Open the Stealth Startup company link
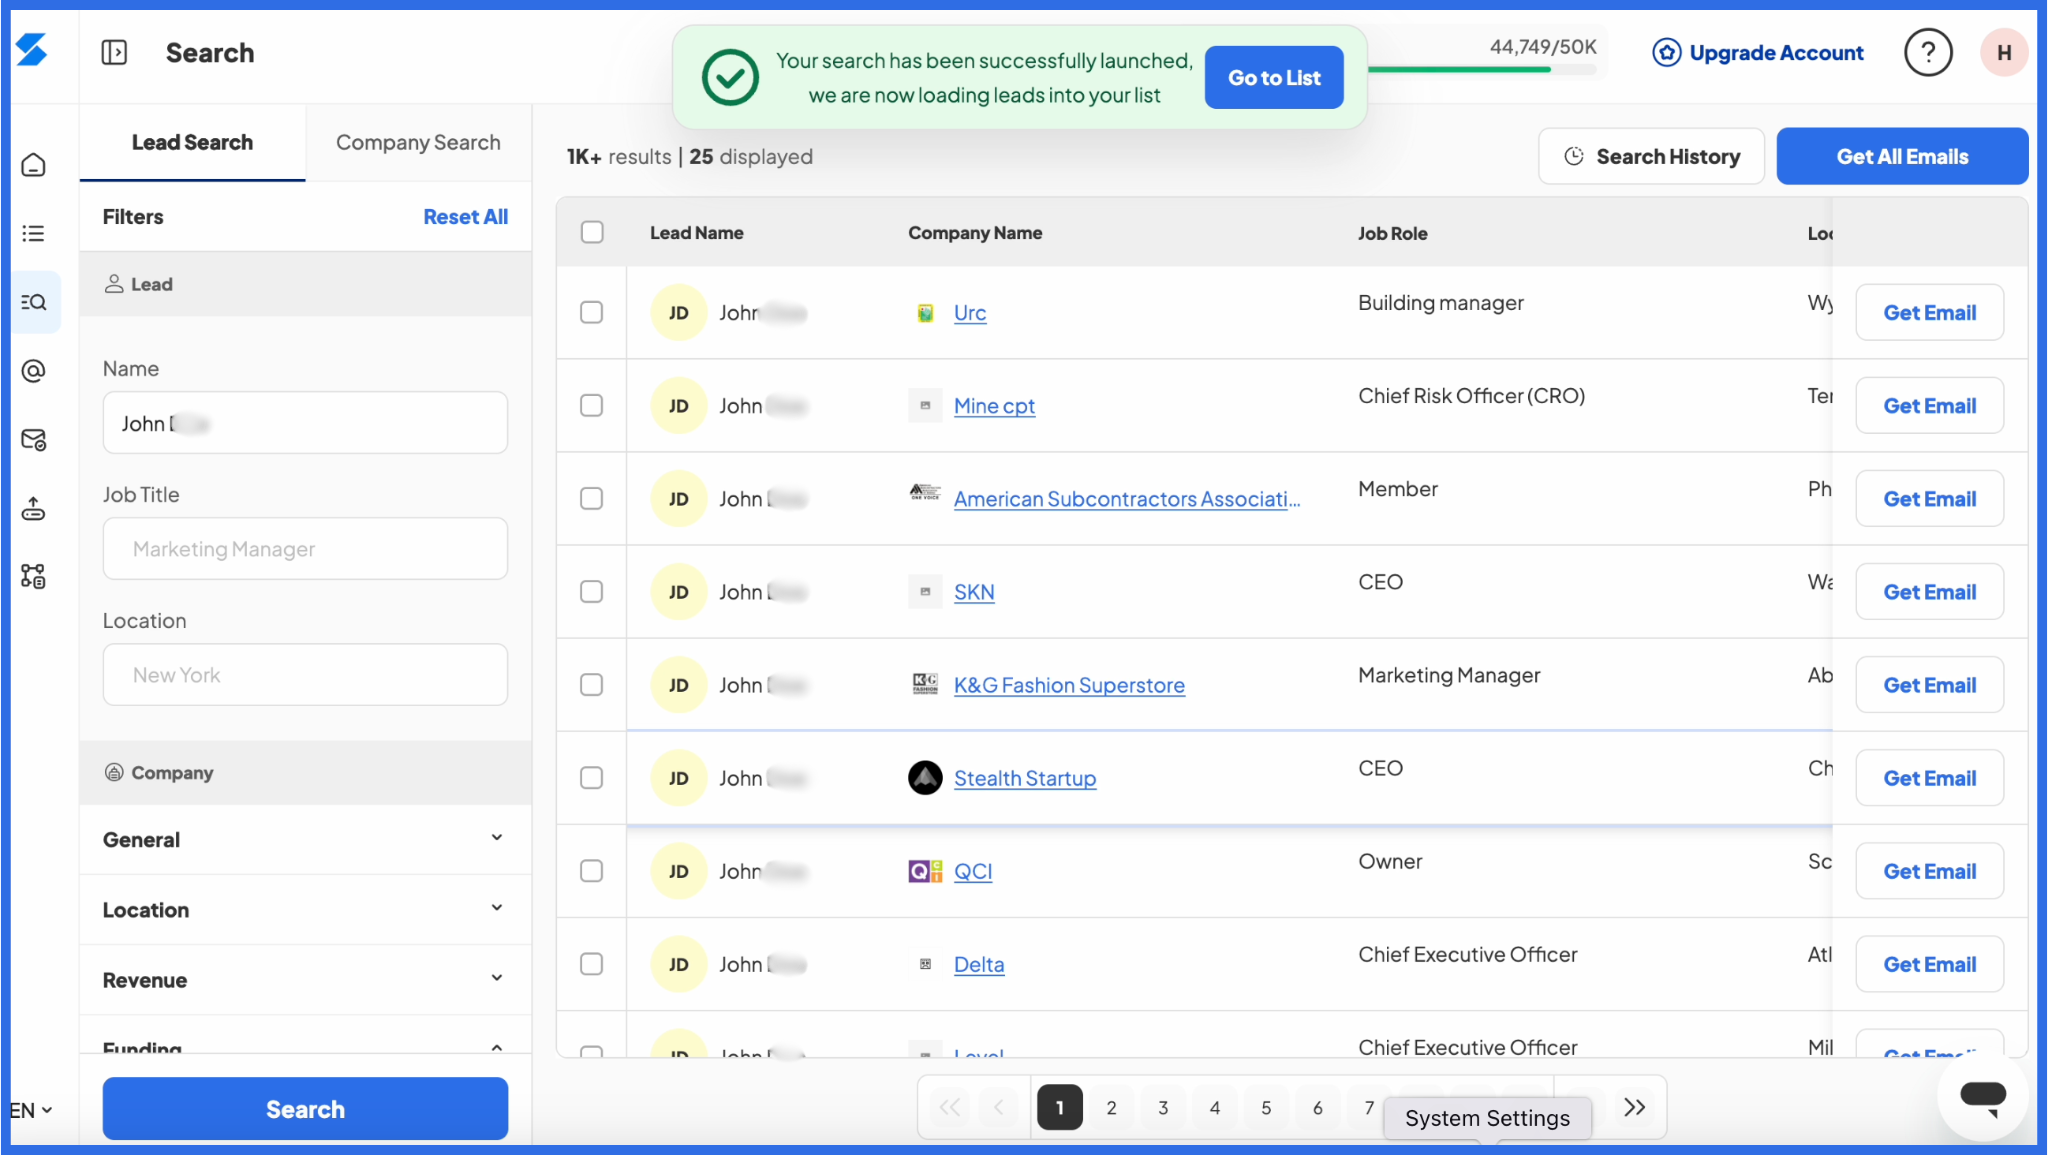This screenshot has height=1155, width=2048. coord(1025,778)
